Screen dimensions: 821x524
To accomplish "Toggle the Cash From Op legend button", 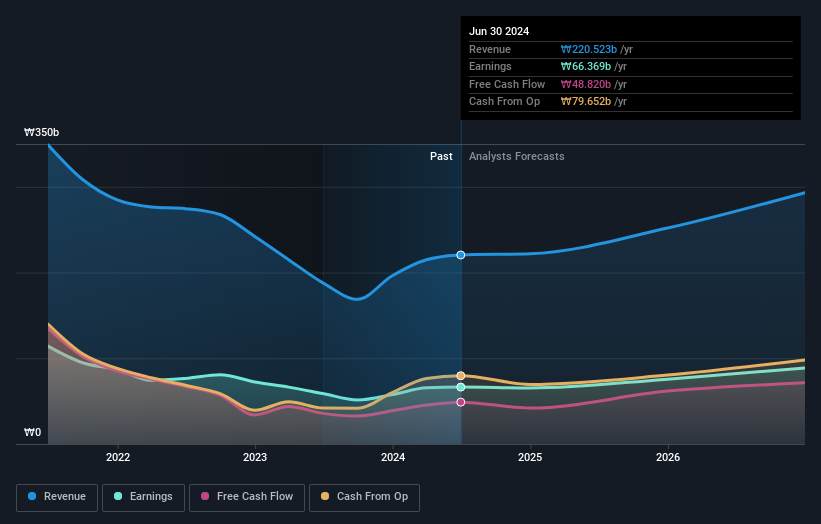I will point(364,497).
